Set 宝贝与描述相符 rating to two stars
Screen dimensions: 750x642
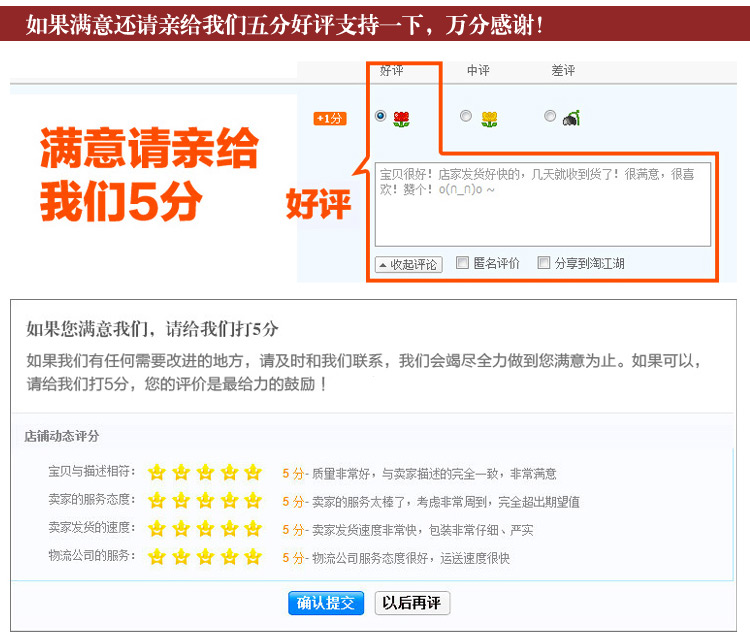tap(181, 473)
